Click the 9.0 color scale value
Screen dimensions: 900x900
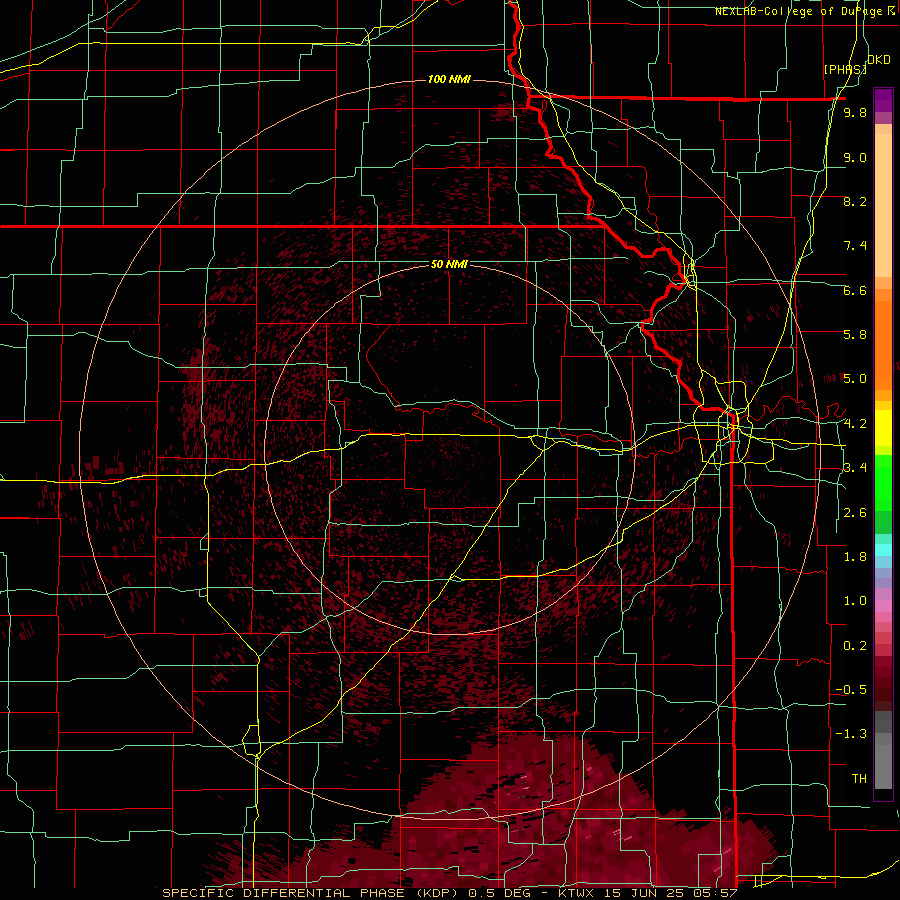(x=855, y=157)
